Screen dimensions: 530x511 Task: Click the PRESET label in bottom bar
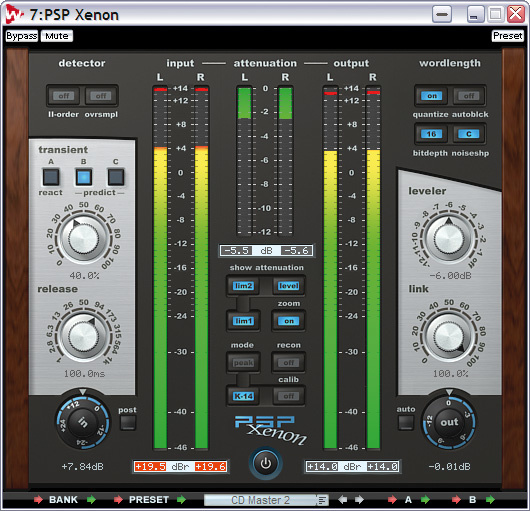pos(149,500)
